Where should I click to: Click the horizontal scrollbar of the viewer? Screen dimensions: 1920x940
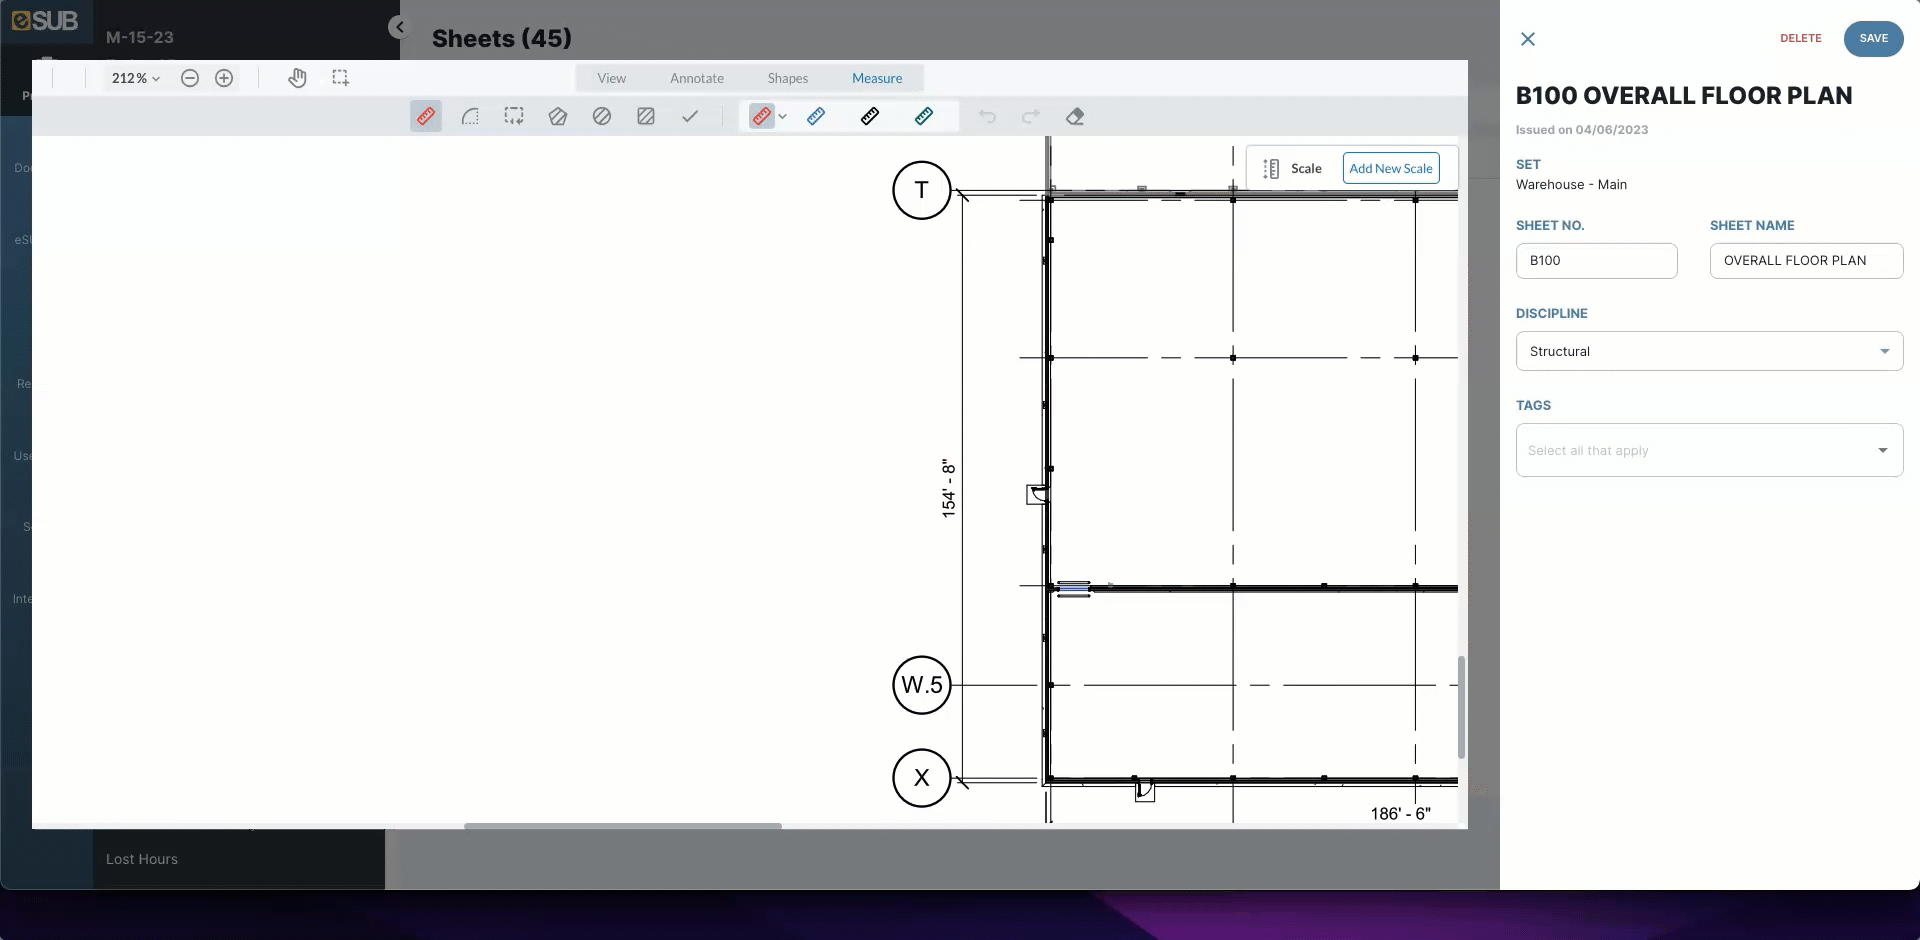pyautogui.click(x=622, y=826)
